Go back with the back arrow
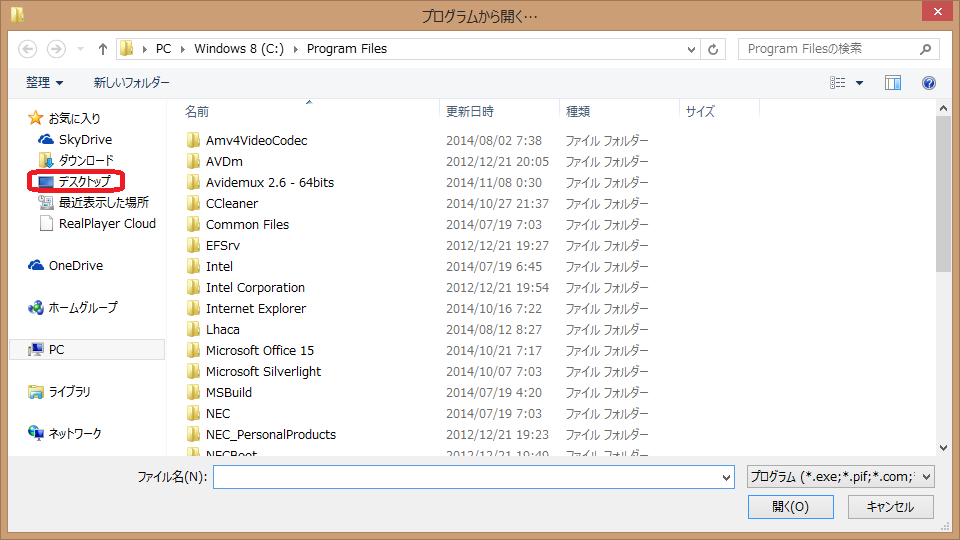The height and width of the screenshot is (540, 960). (x=28, y=49)
